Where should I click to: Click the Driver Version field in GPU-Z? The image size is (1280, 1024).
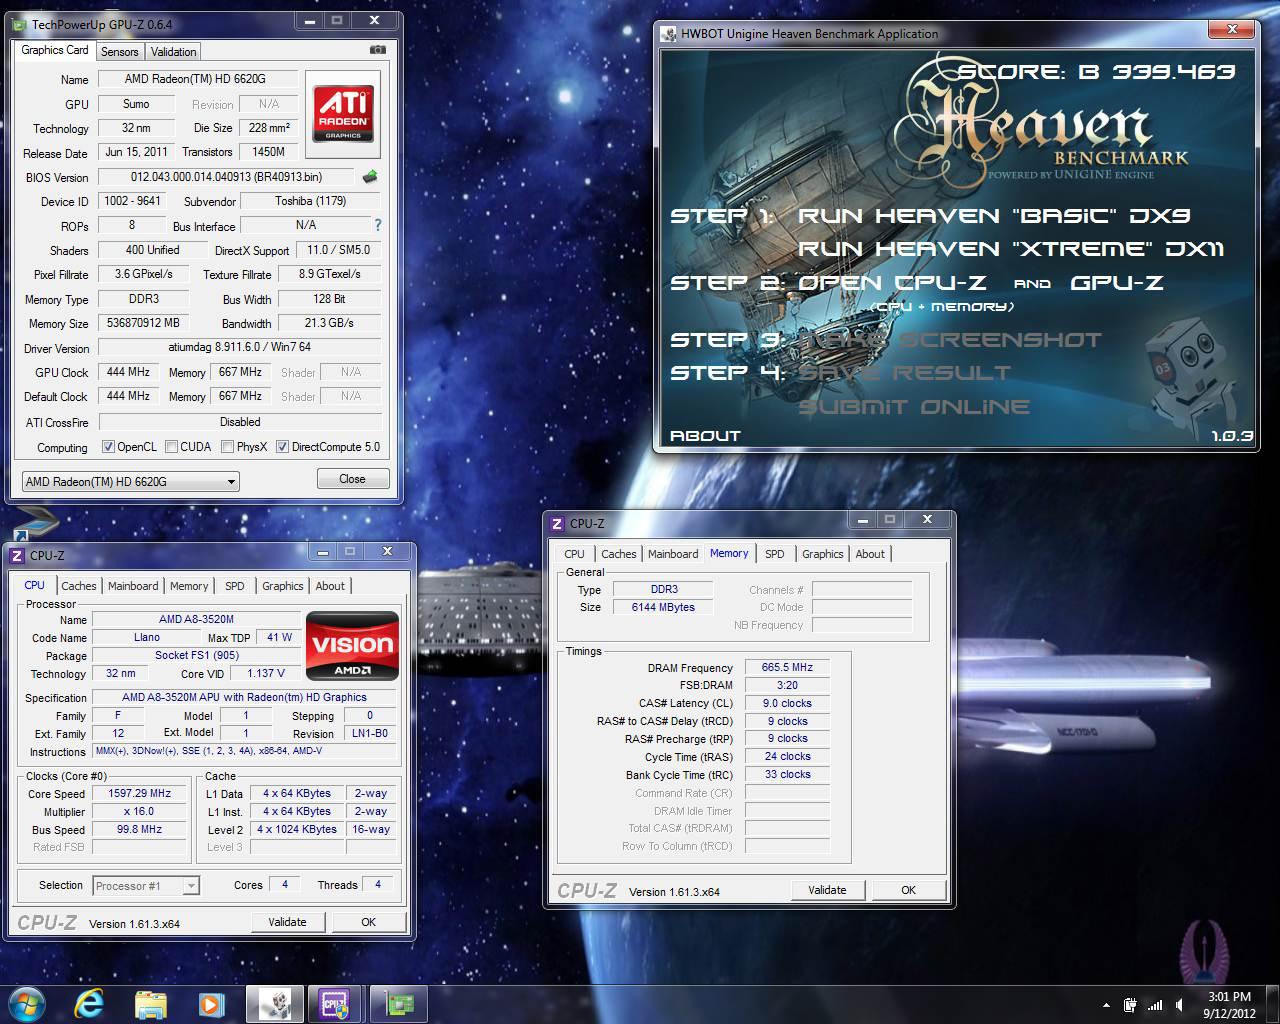(239, 347)
